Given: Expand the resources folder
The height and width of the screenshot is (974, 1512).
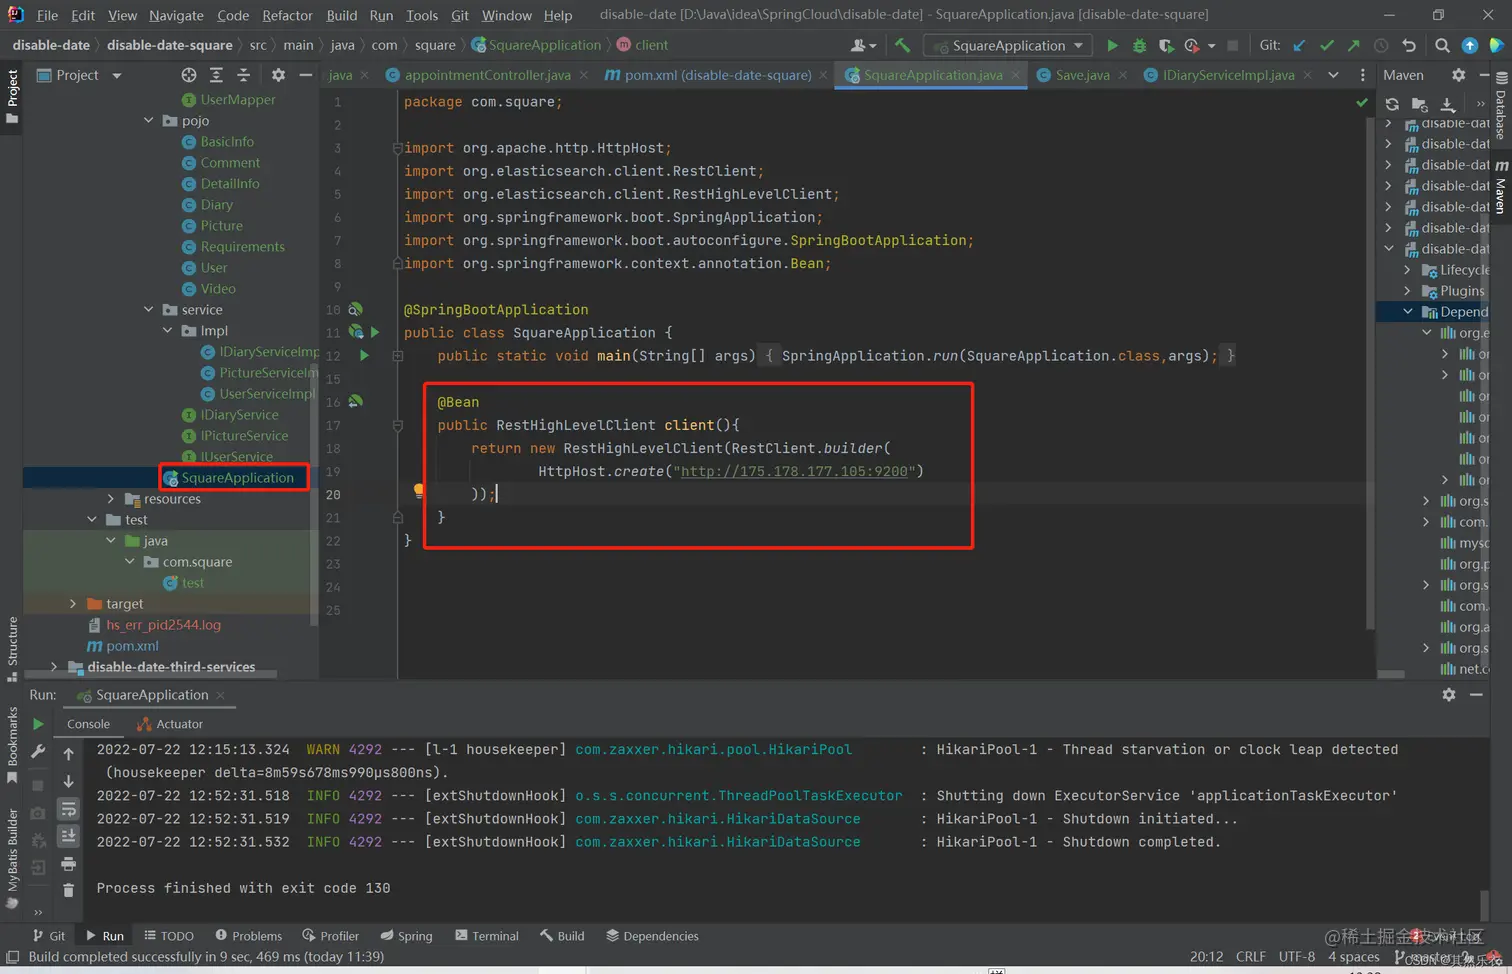Looking at the screenshot, I should click(x=111, y=498).
